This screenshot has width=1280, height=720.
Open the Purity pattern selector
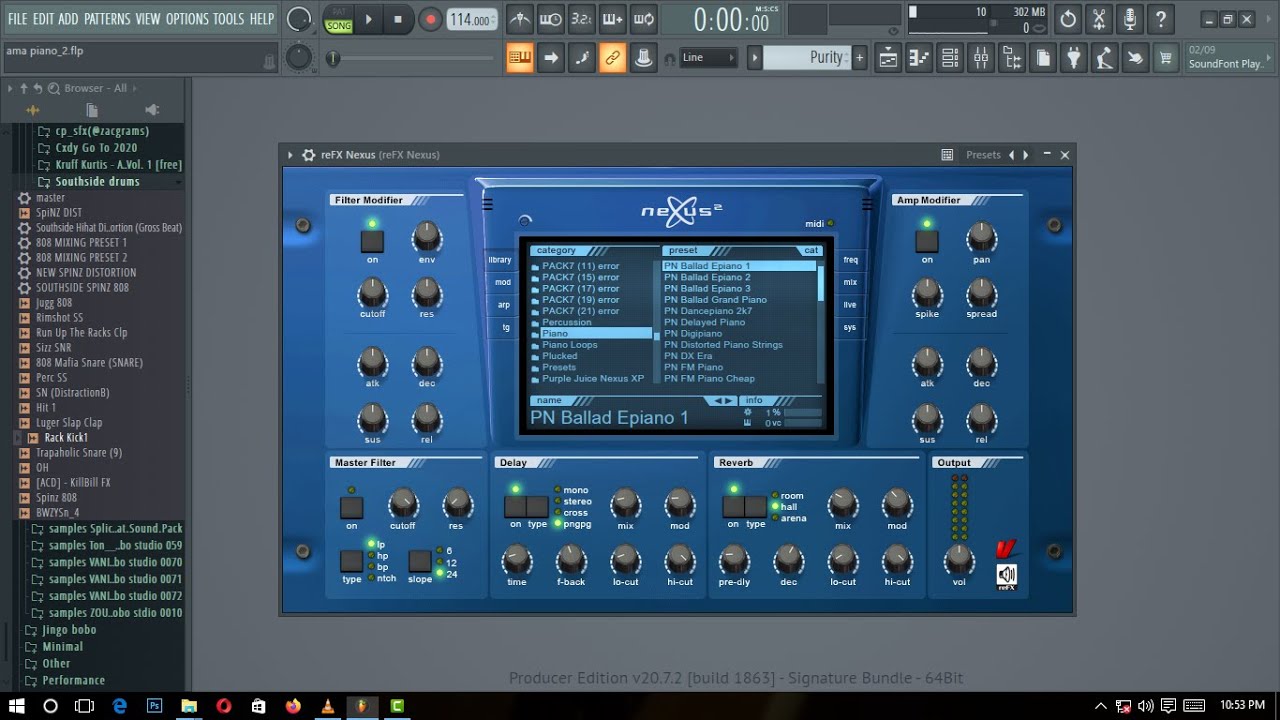click(x=807, y=58)
